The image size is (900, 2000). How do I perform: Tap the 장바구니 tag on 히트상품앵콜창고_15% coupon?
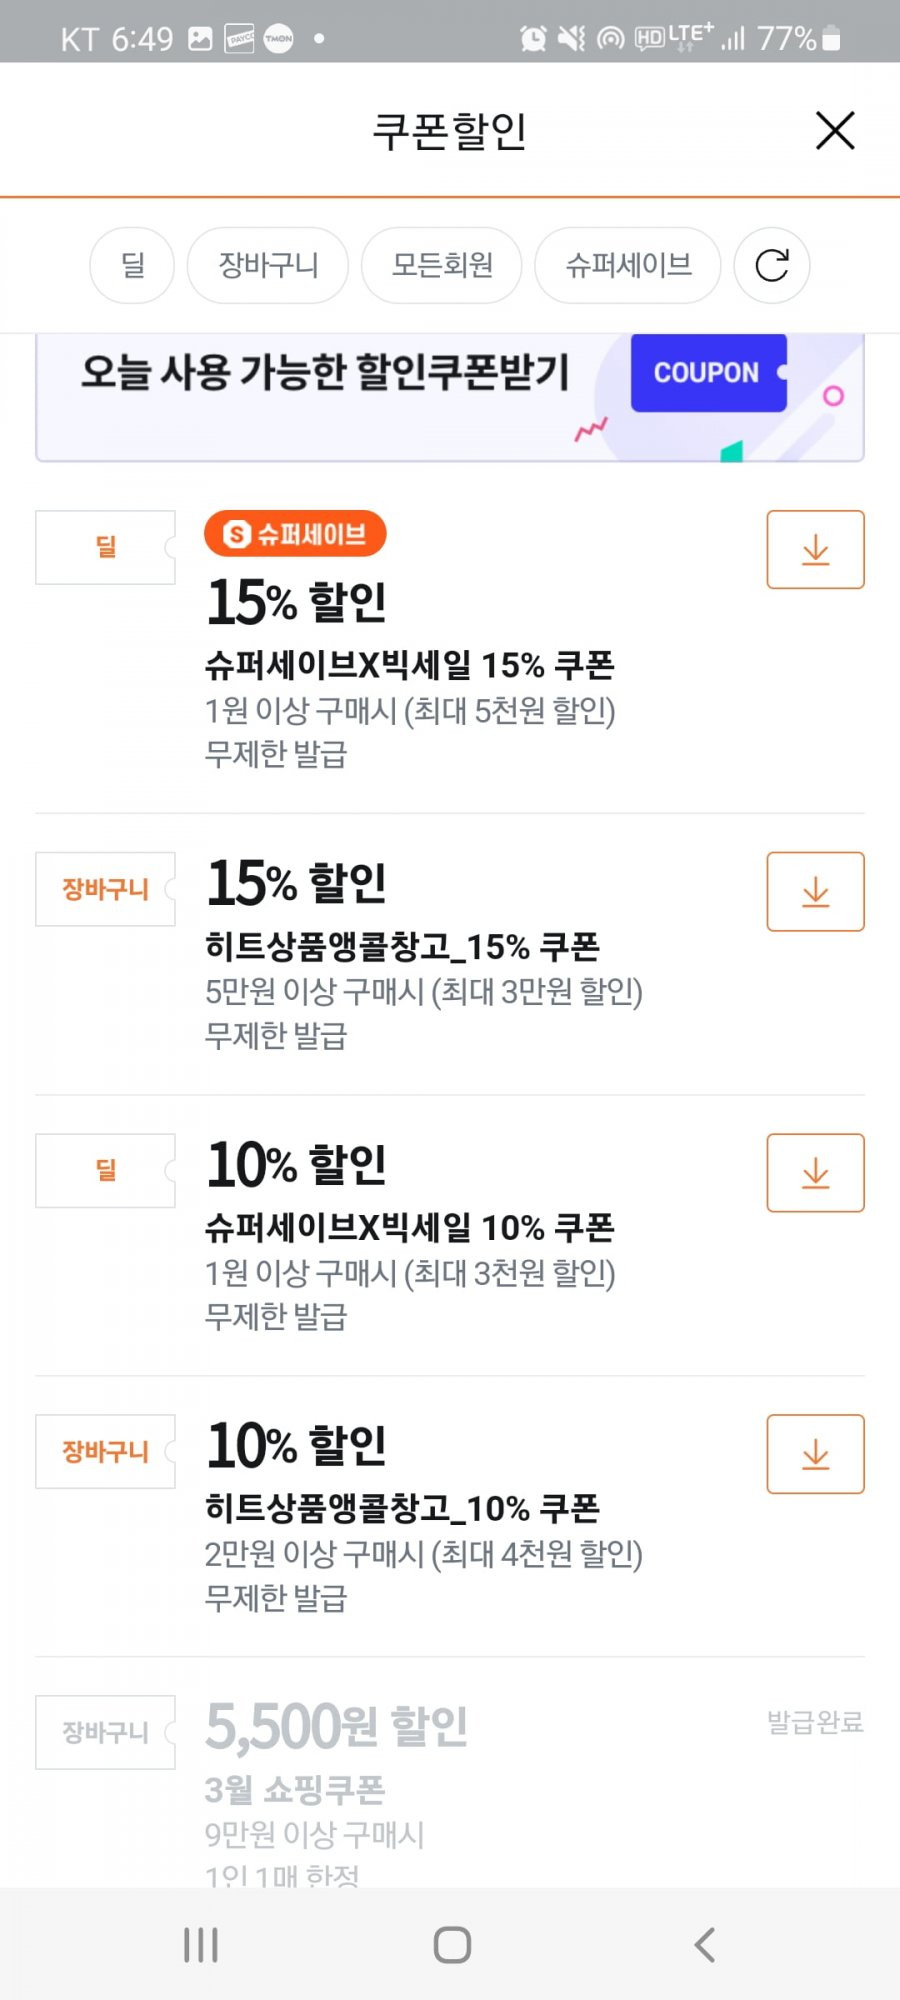tap(105, 889)
